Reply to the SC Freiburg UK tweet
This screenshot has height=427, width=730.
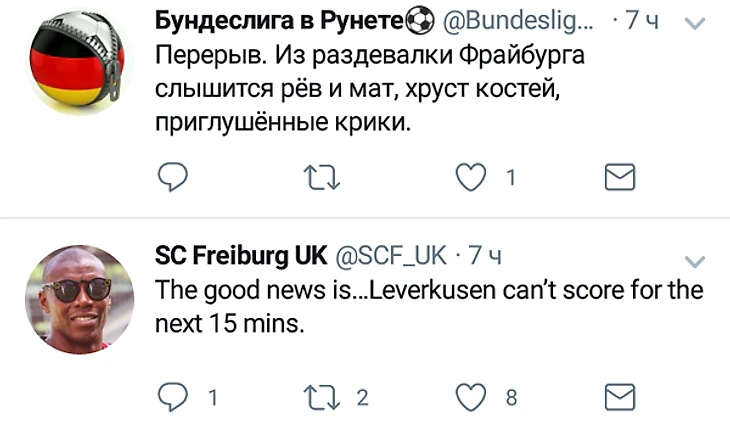click(x=173, y=397)
